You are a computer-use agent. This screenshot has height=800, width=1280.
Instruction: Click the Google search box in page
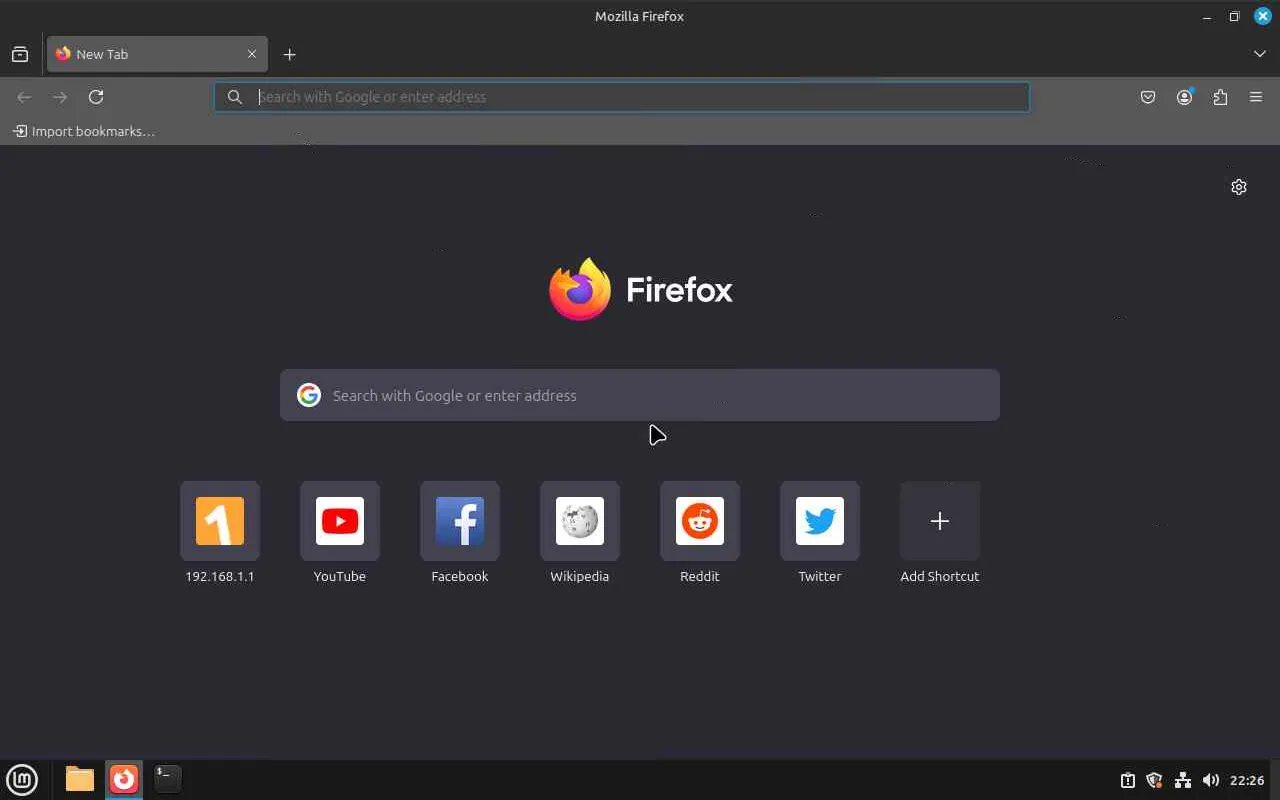click(x=640, y=395)
